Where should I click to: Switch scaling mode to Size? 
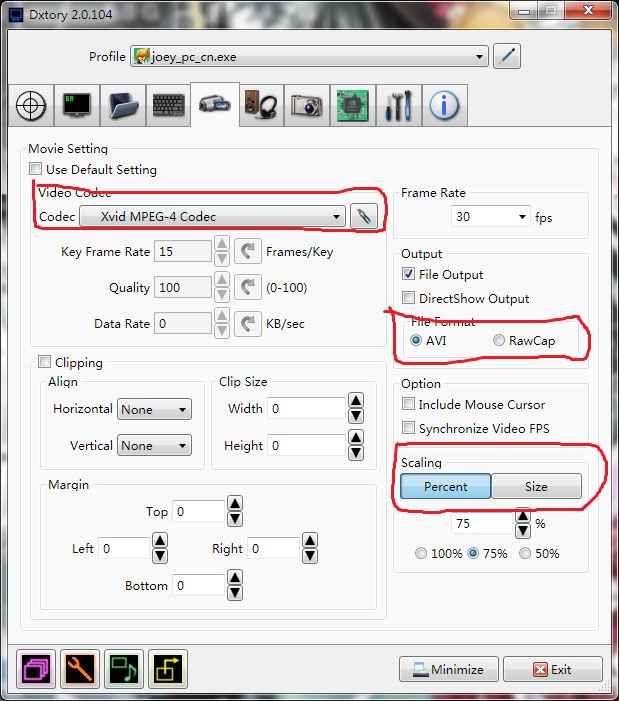coord(536,486)
